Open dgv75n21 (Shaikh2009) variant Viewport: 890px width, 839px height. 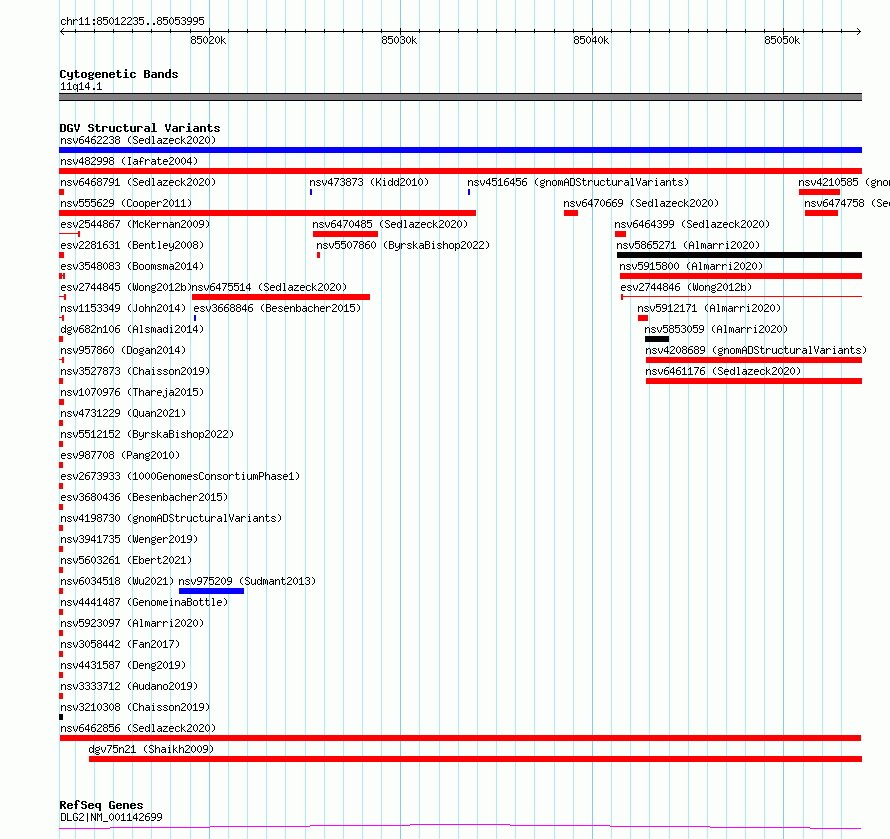151,749
